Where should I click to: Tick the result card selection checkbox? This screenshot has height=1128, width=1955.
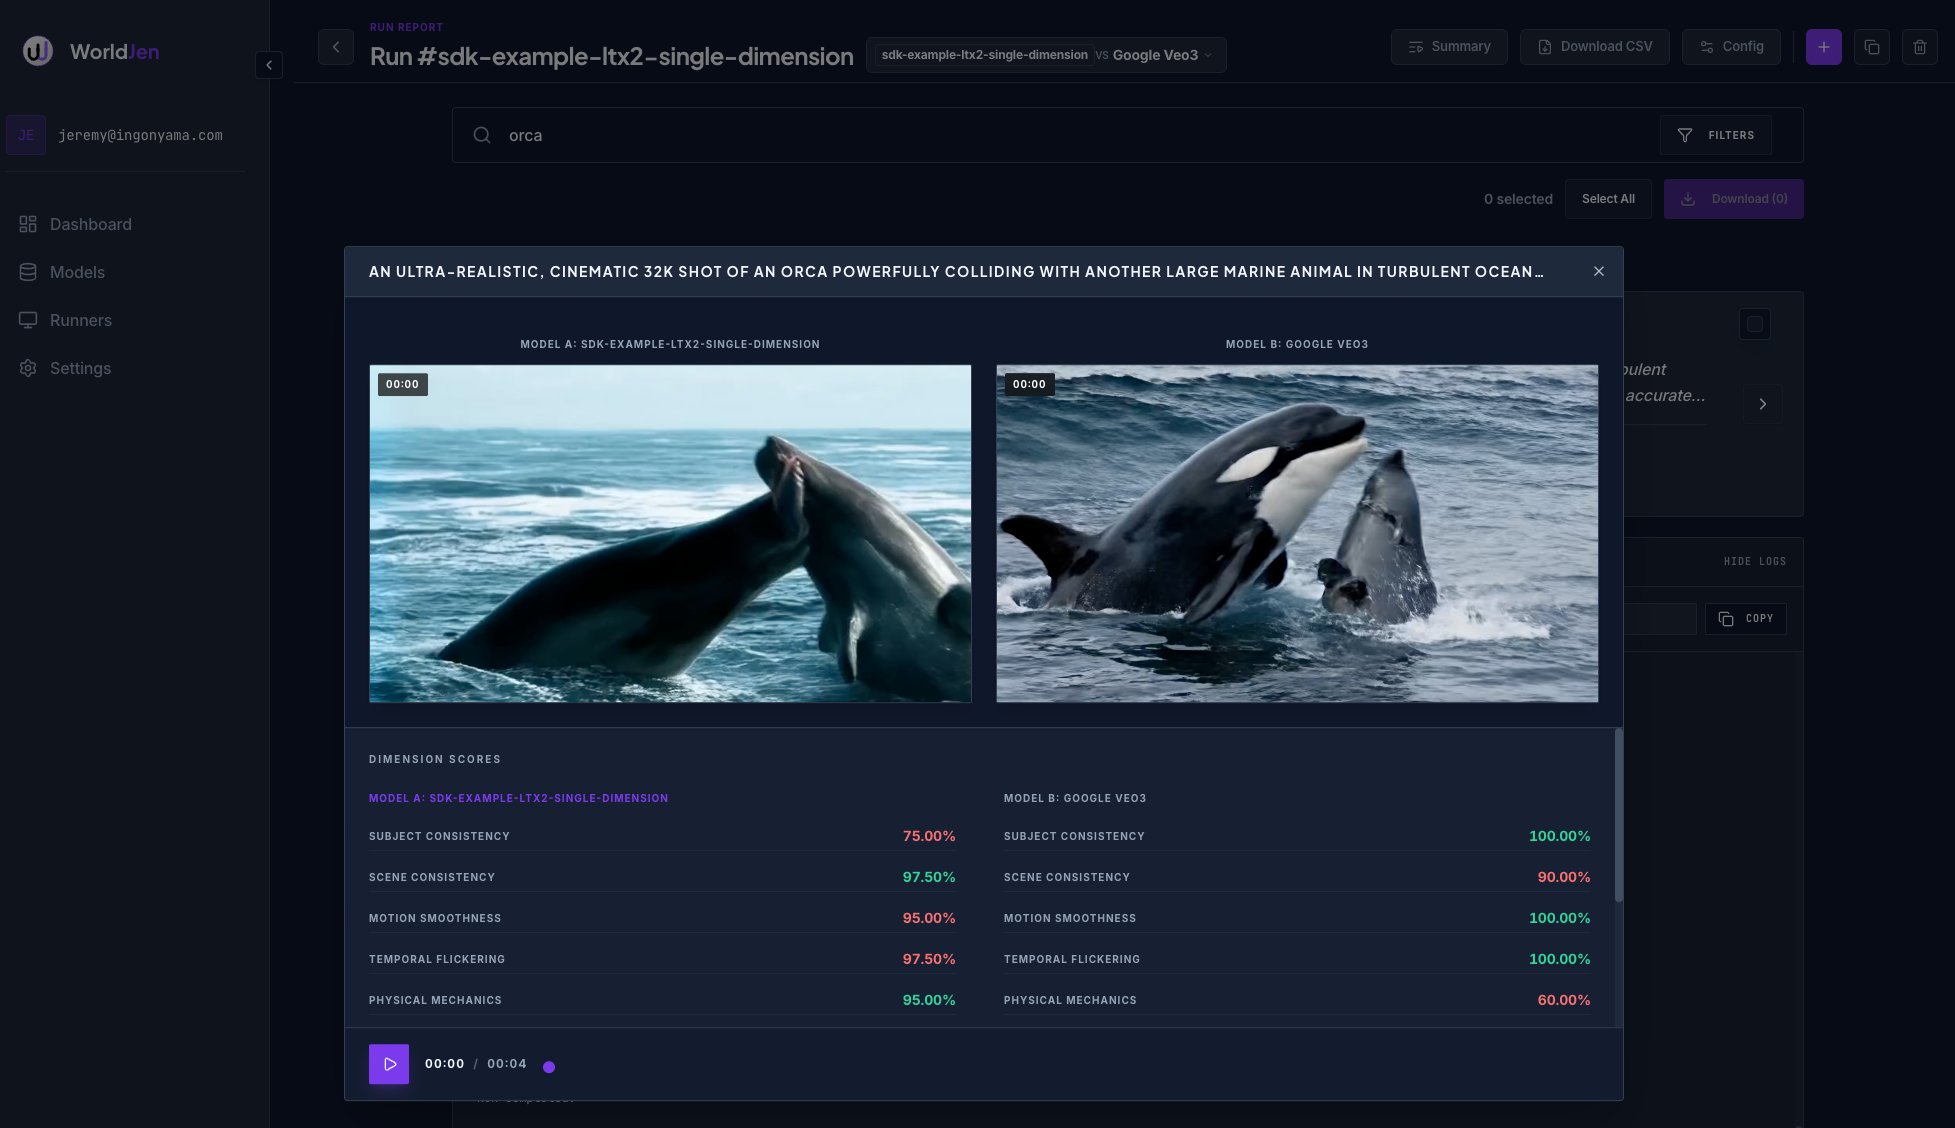pyautogui.click(x=1754, y=324)
